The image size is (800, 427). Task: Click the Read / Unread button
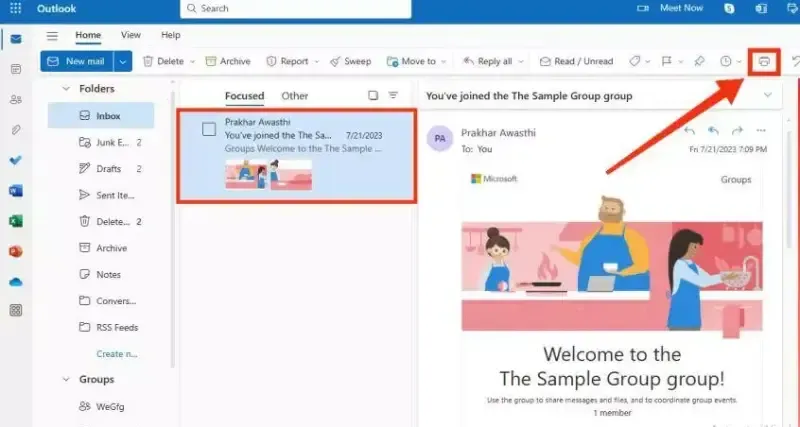pyautogui.click(x=577, y=61)
